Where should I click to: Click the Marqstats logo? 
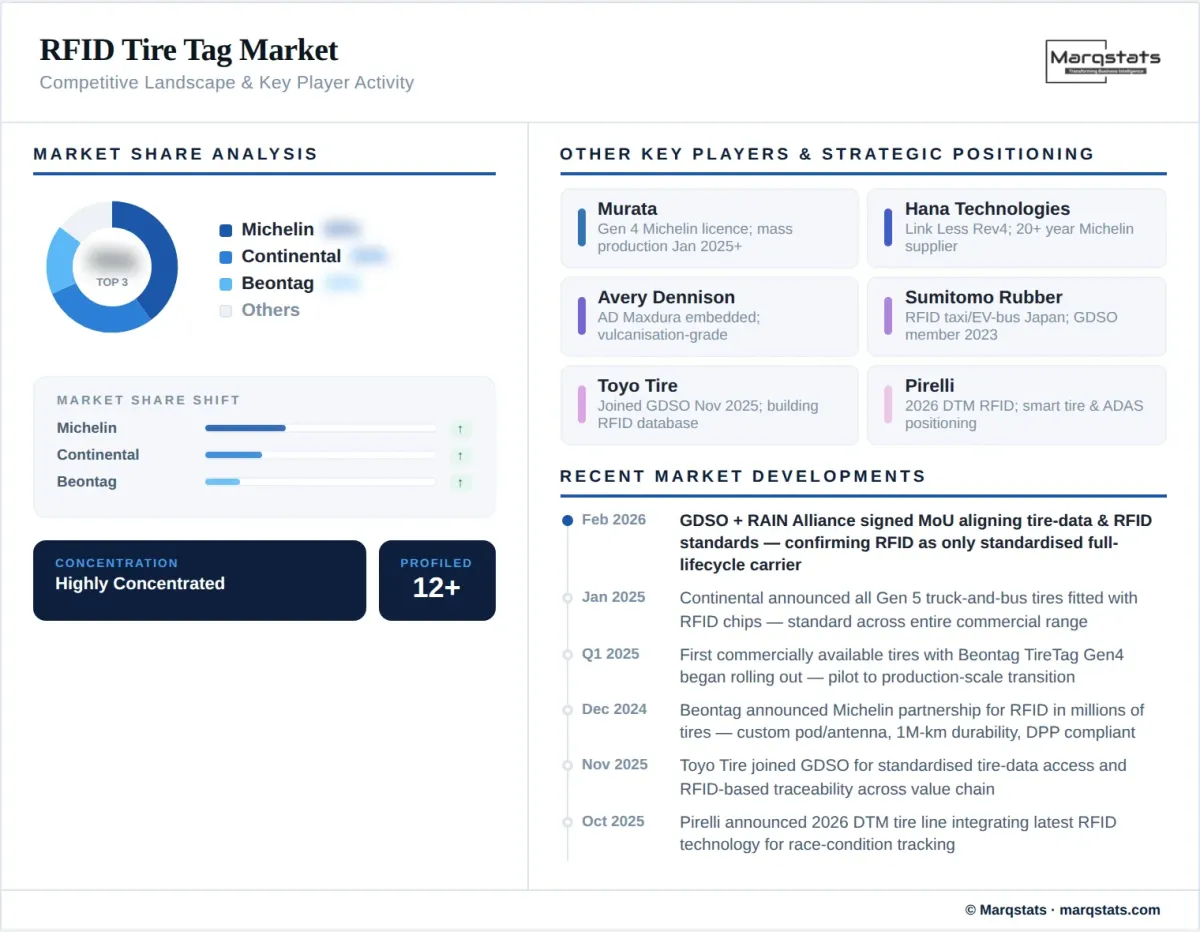[1103, 62]
